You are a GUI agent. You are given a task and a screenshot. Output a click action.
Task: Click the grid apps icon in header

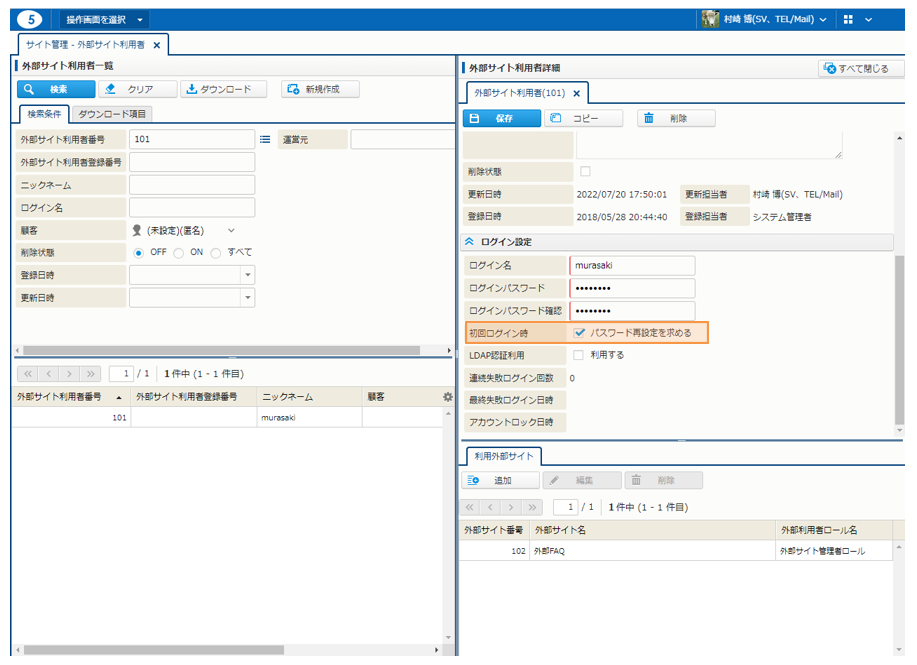pos(848,19)
